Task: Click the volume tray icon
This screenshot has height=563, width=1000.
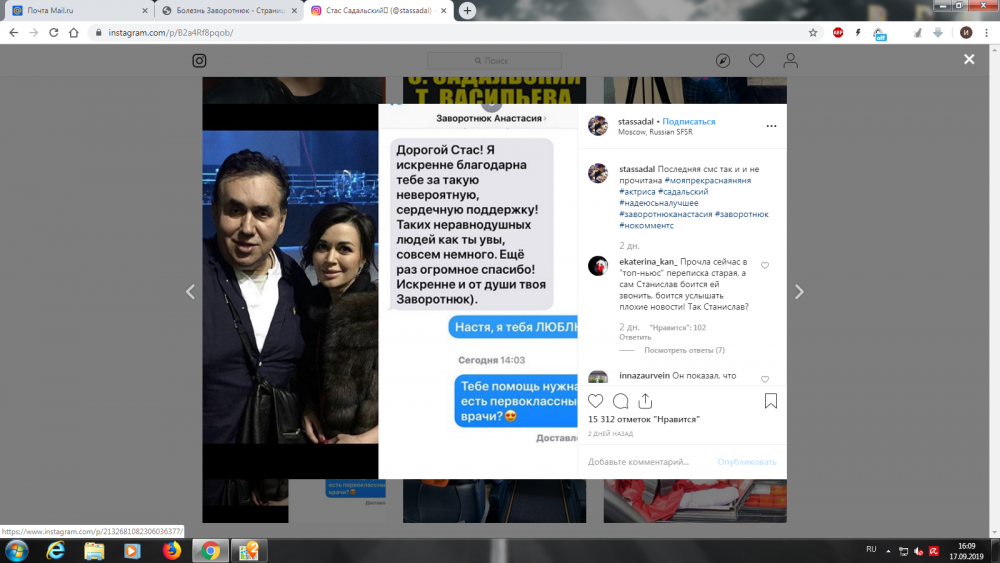Action: click(918, 551)
